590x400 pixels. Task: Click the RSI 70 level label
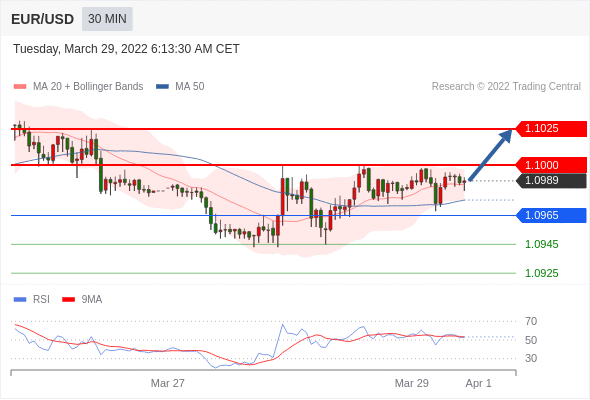[x=531, y=321]
